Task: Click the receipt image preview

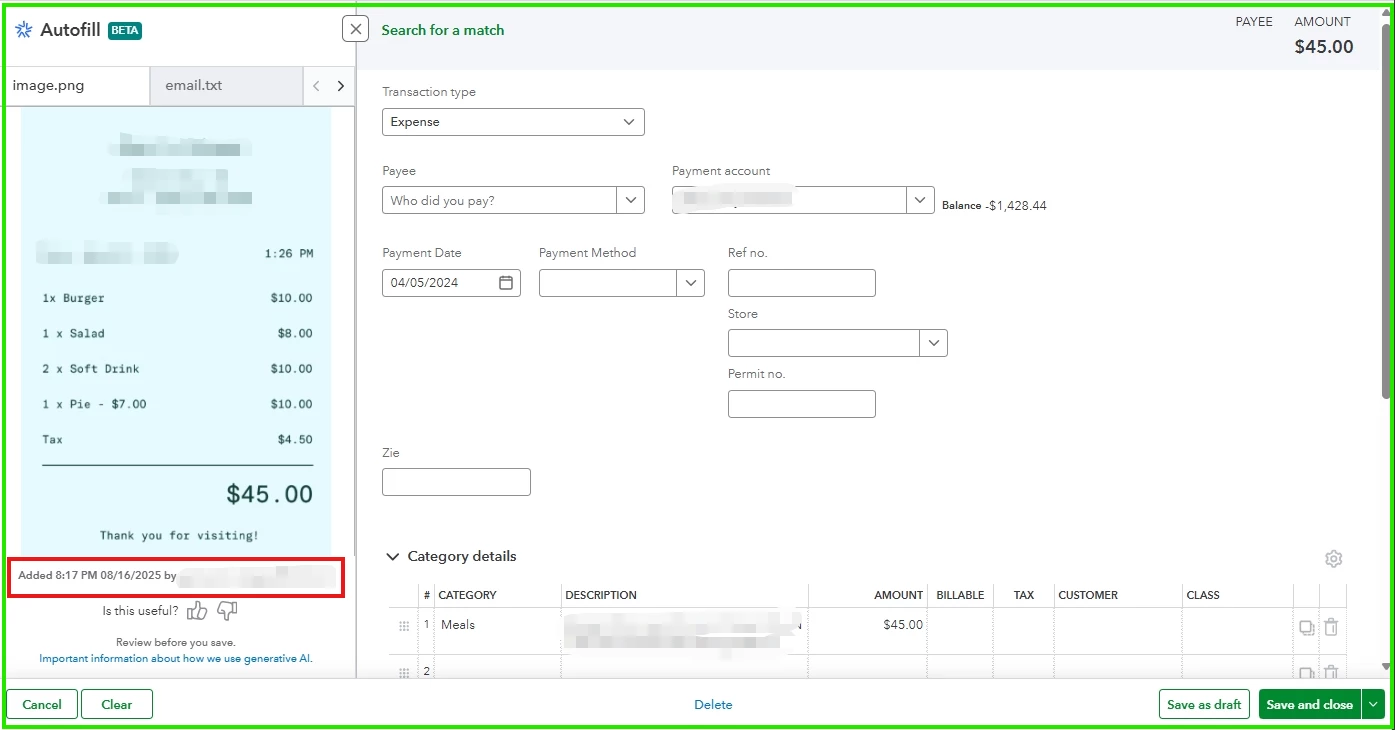Action: [176, 330]
